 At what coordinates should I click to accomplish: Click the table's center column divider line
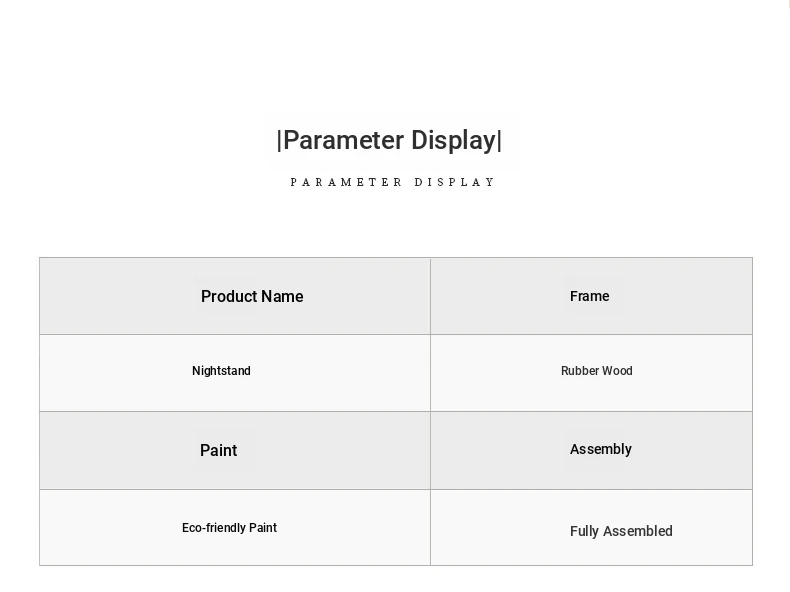pyautogui.click(x=430, y=411)
